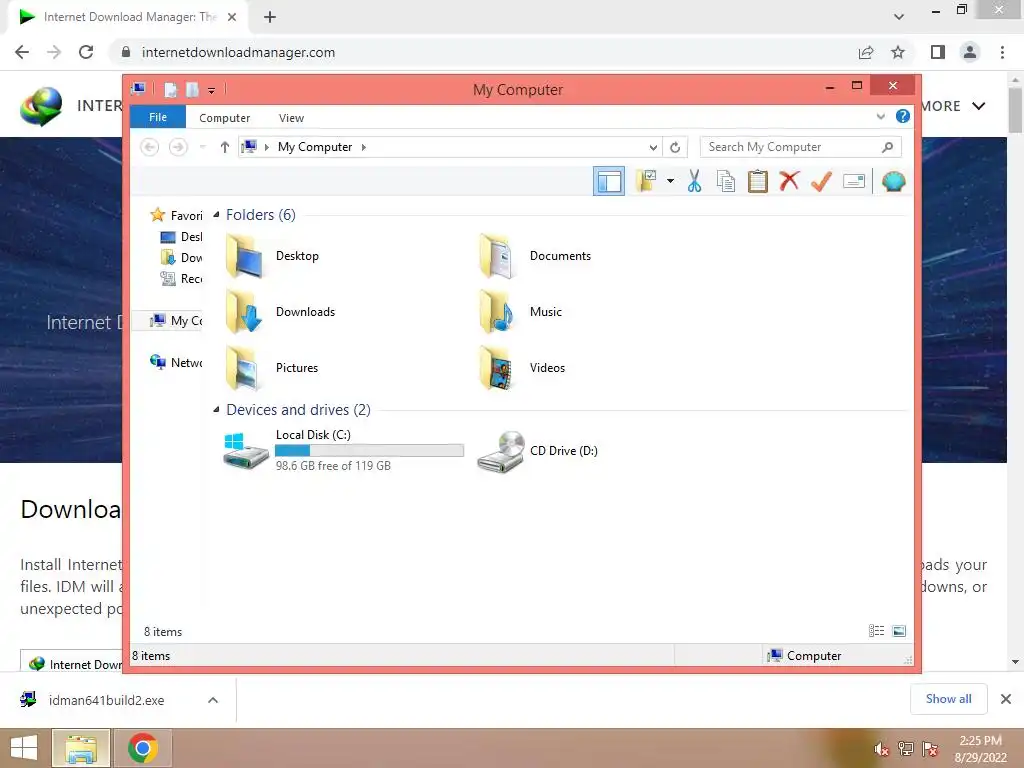Expand the ribbon with the chevron

pos(880,117)
